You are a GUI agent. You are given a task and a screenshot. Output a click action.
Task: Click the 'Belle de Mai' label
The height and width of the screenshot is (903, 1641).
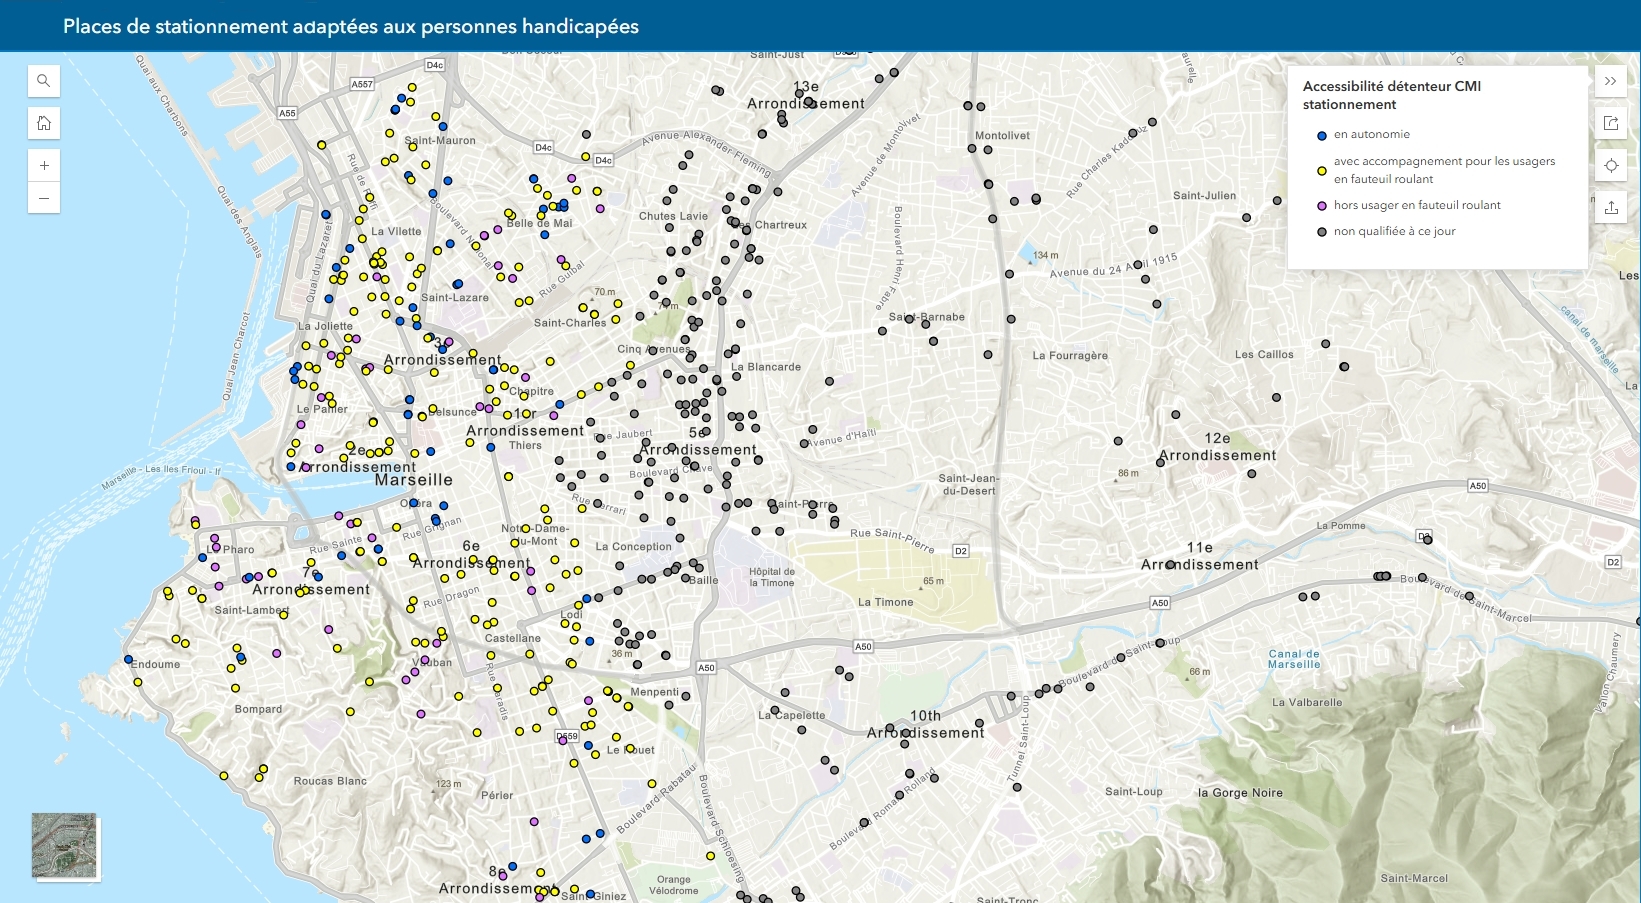pyautogui.click(x=539, y=224)
